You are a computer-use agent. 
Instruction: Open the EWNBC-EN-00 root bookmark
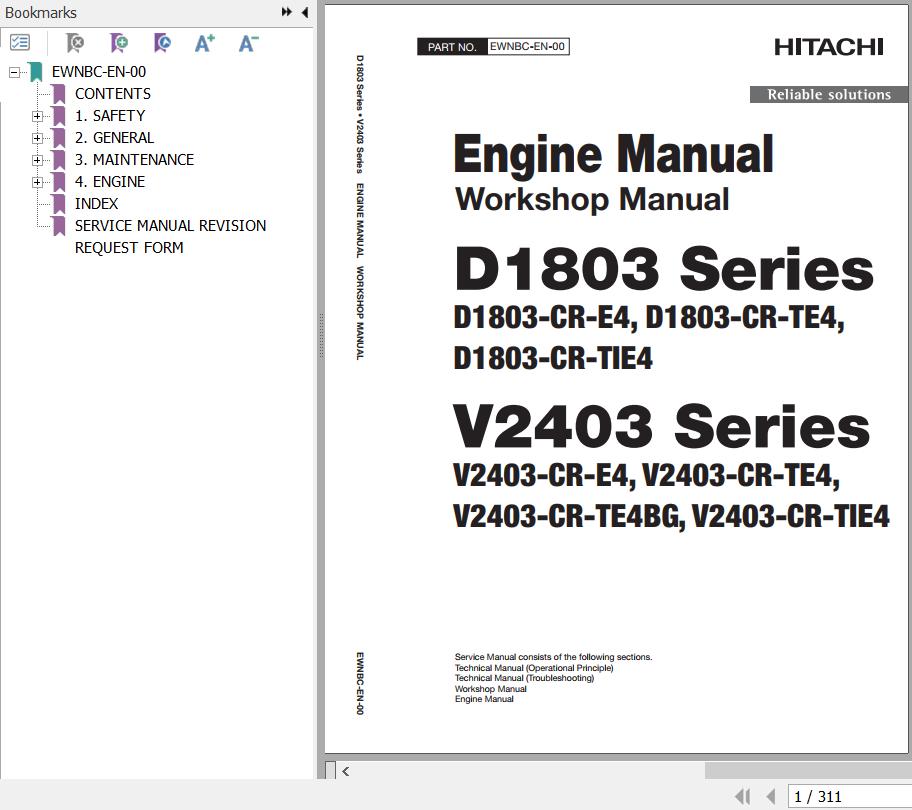click(99, 72)
